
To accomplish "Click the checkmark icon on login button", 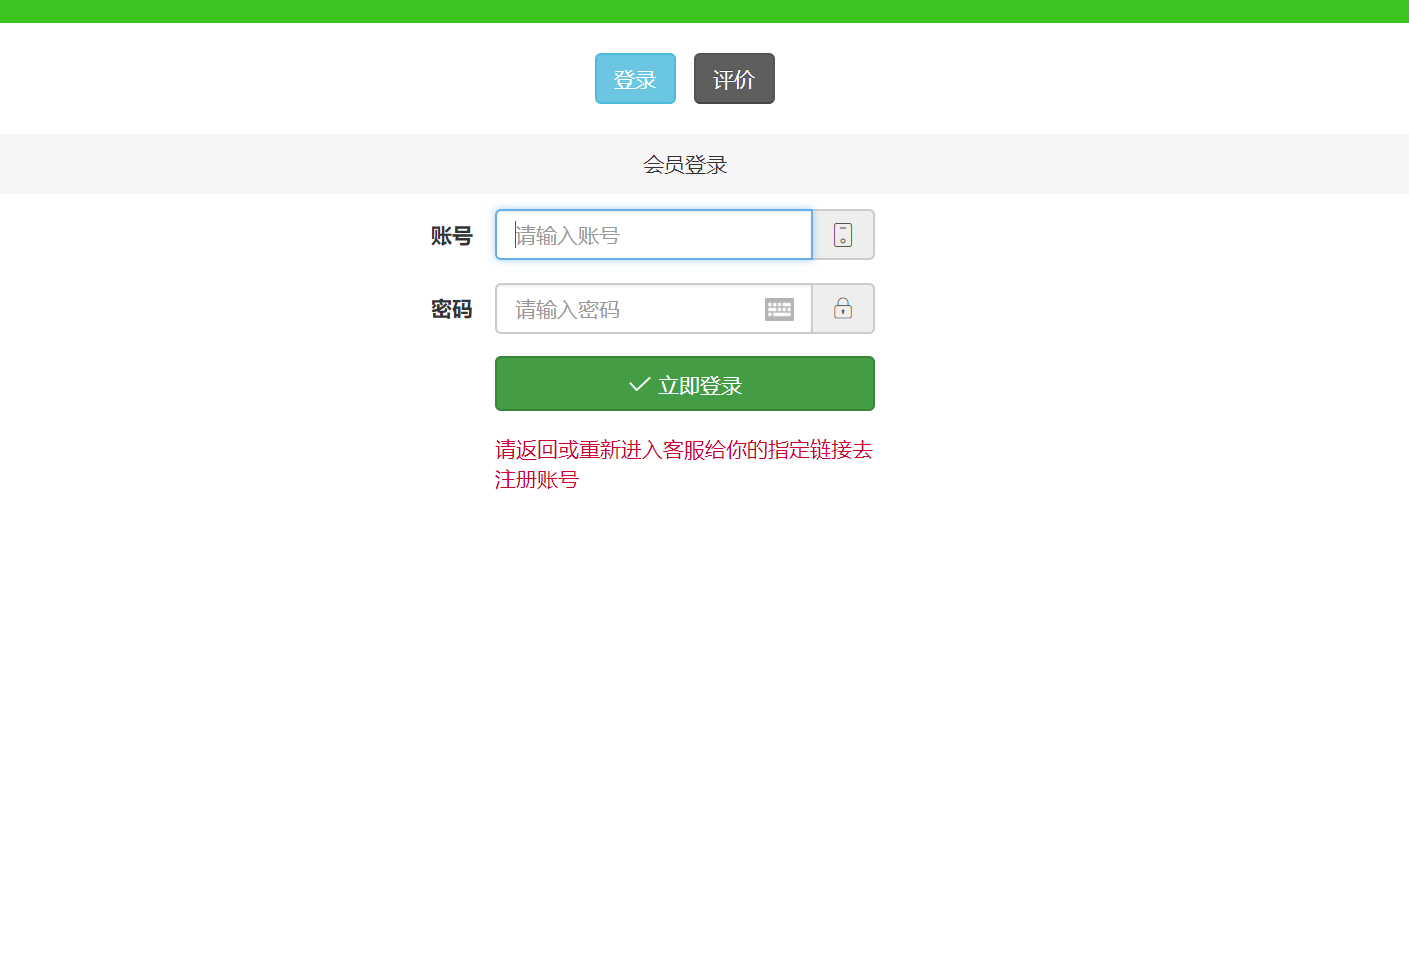I will [639, 385].
